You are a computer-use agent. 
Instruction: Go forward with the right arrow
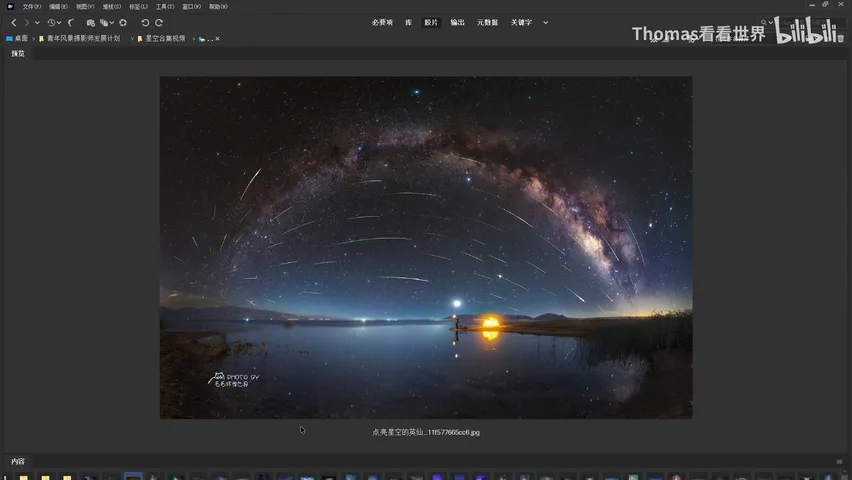tap(26, 23)
